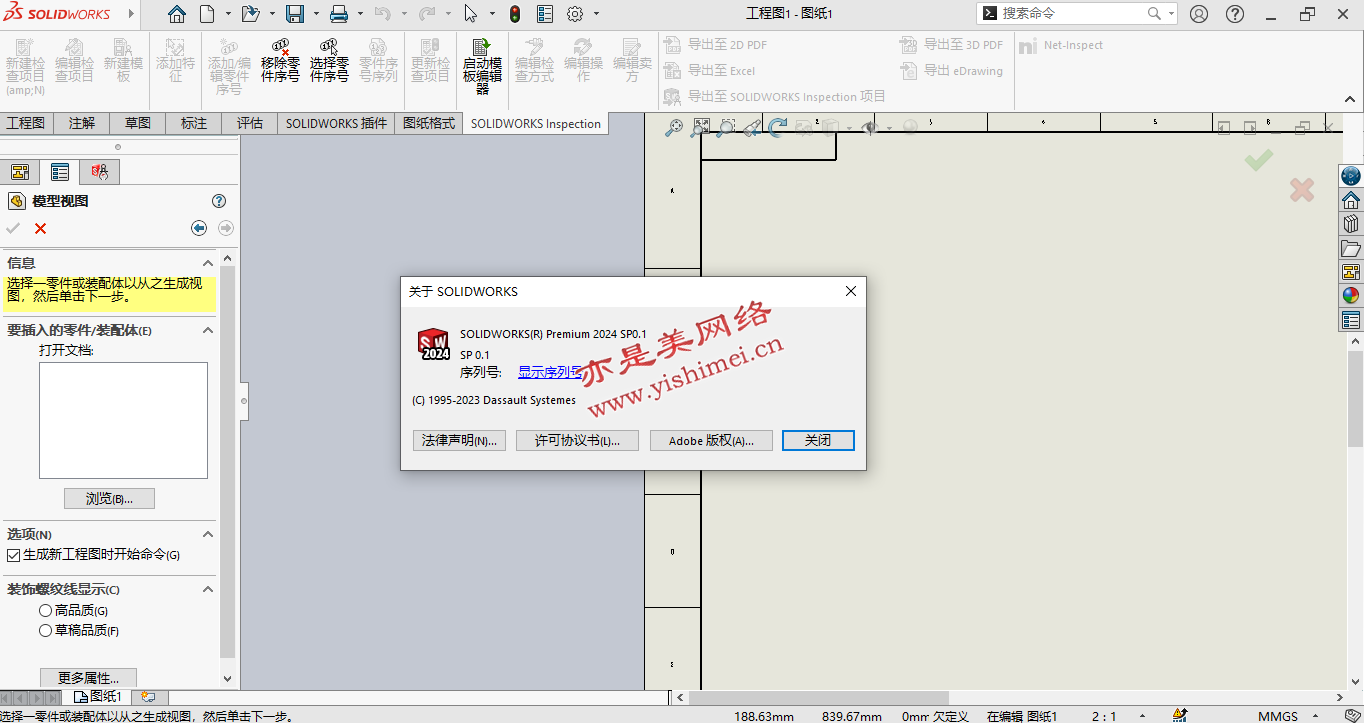Click the Home icon in the title toolbar

tap(177, 14)
